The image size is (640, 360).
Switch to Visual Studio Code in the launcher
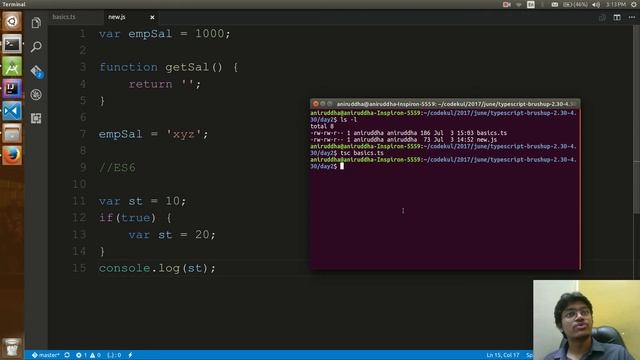tap(12, 111)
